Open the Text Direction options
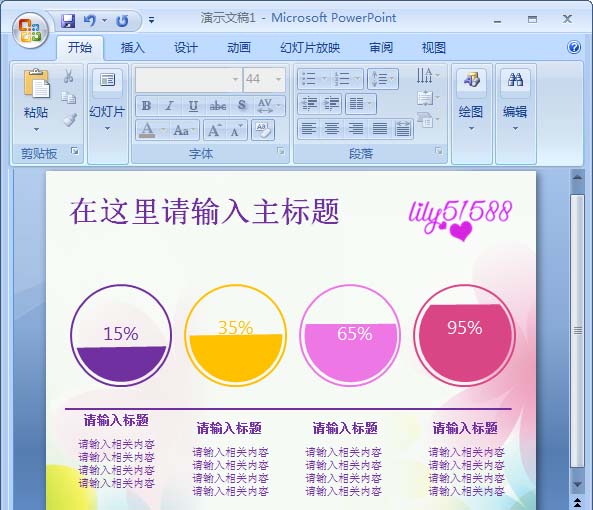This screenshot has height=510, width=593. coord(427,76)
